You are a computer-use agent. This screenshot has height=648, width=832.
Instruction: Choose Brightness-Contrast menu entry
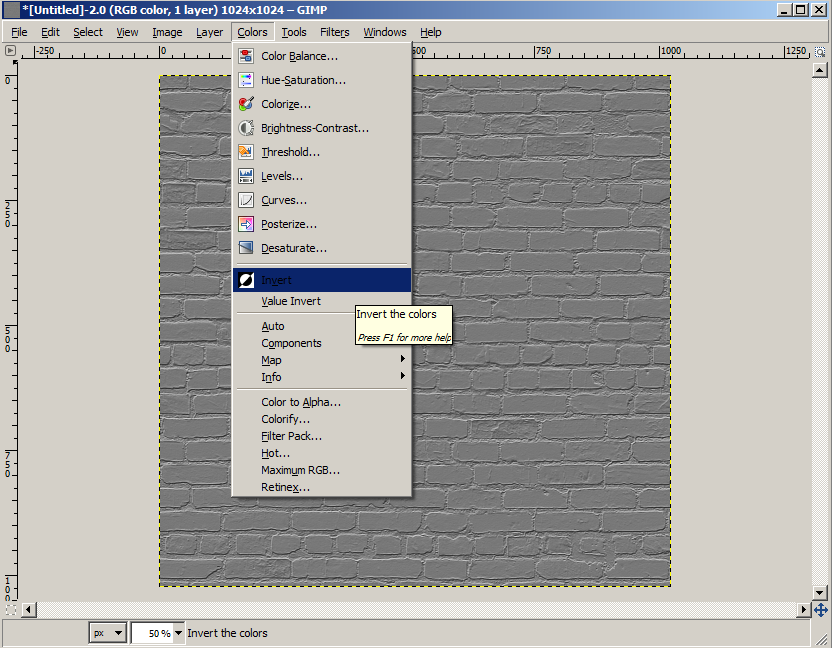tap(322, 128)
